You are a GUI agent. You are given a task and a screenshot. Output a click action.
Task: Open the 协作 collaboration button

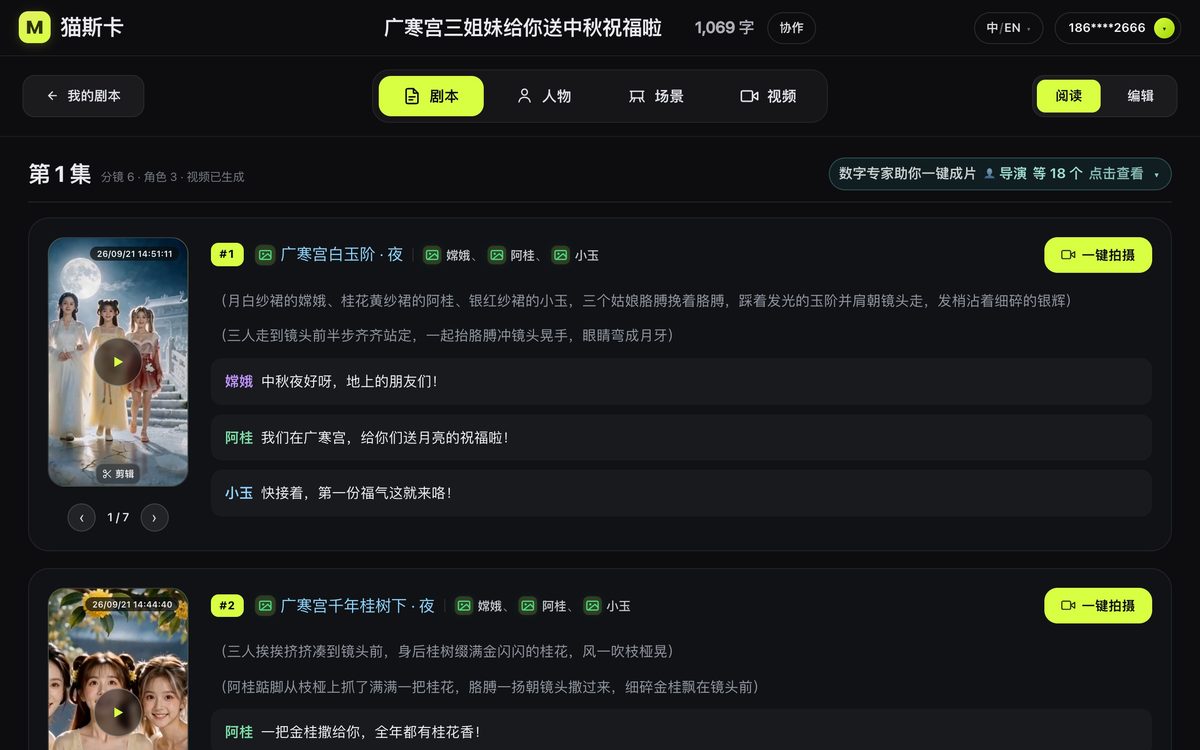pos(791,28)
